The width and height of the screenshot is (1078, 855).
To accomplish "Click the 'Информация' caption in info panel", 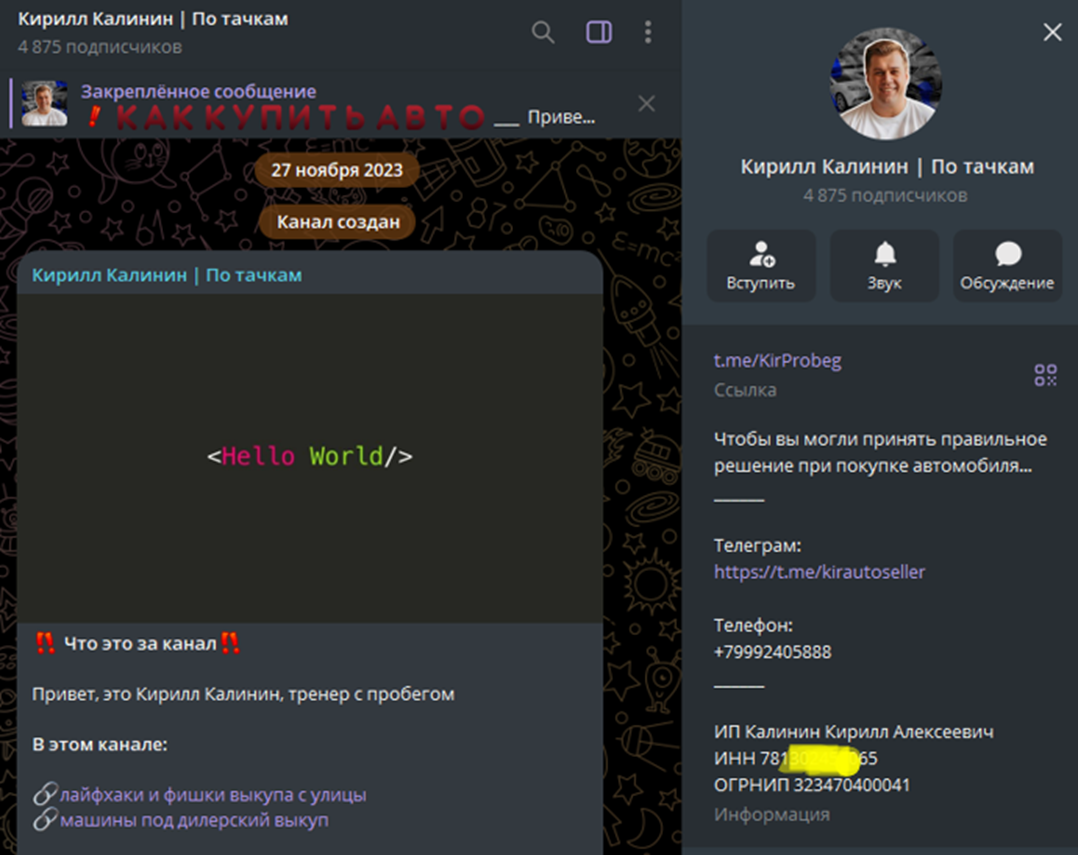I will click(x=771, y=814).
